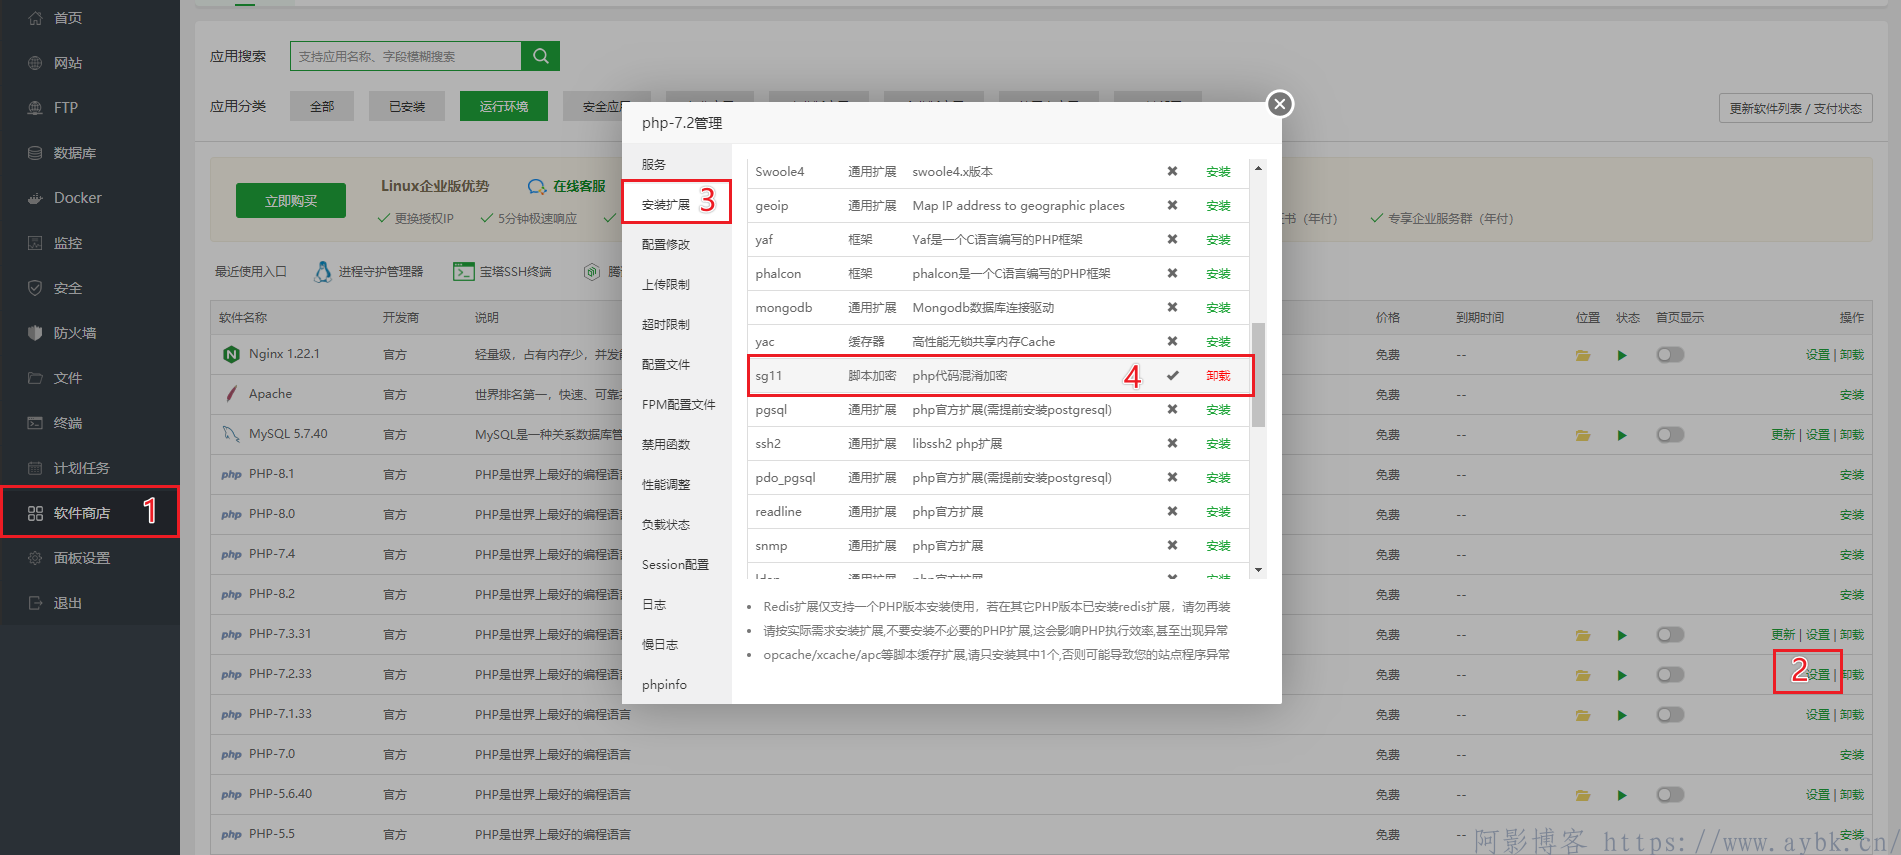Click the green play status for Nginx
This screenshot has width=1901, height=855.
click(x=1622, y=355)
